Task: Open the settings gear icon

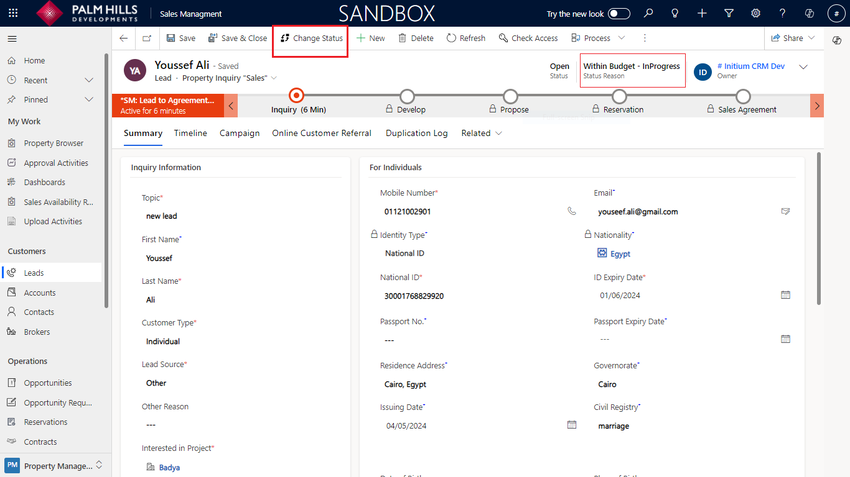Action: [x=755, y=14]
